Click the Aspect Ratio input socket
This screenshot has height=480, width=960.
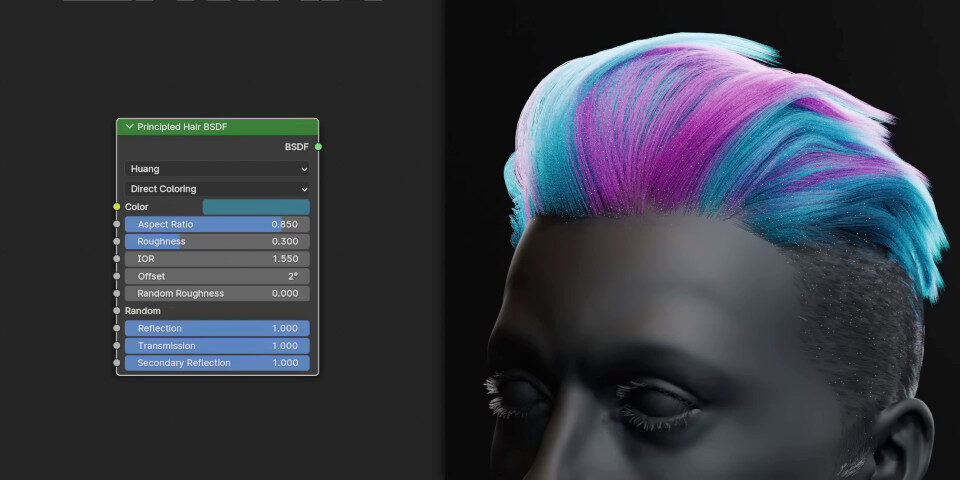click(x=117, y=224)
